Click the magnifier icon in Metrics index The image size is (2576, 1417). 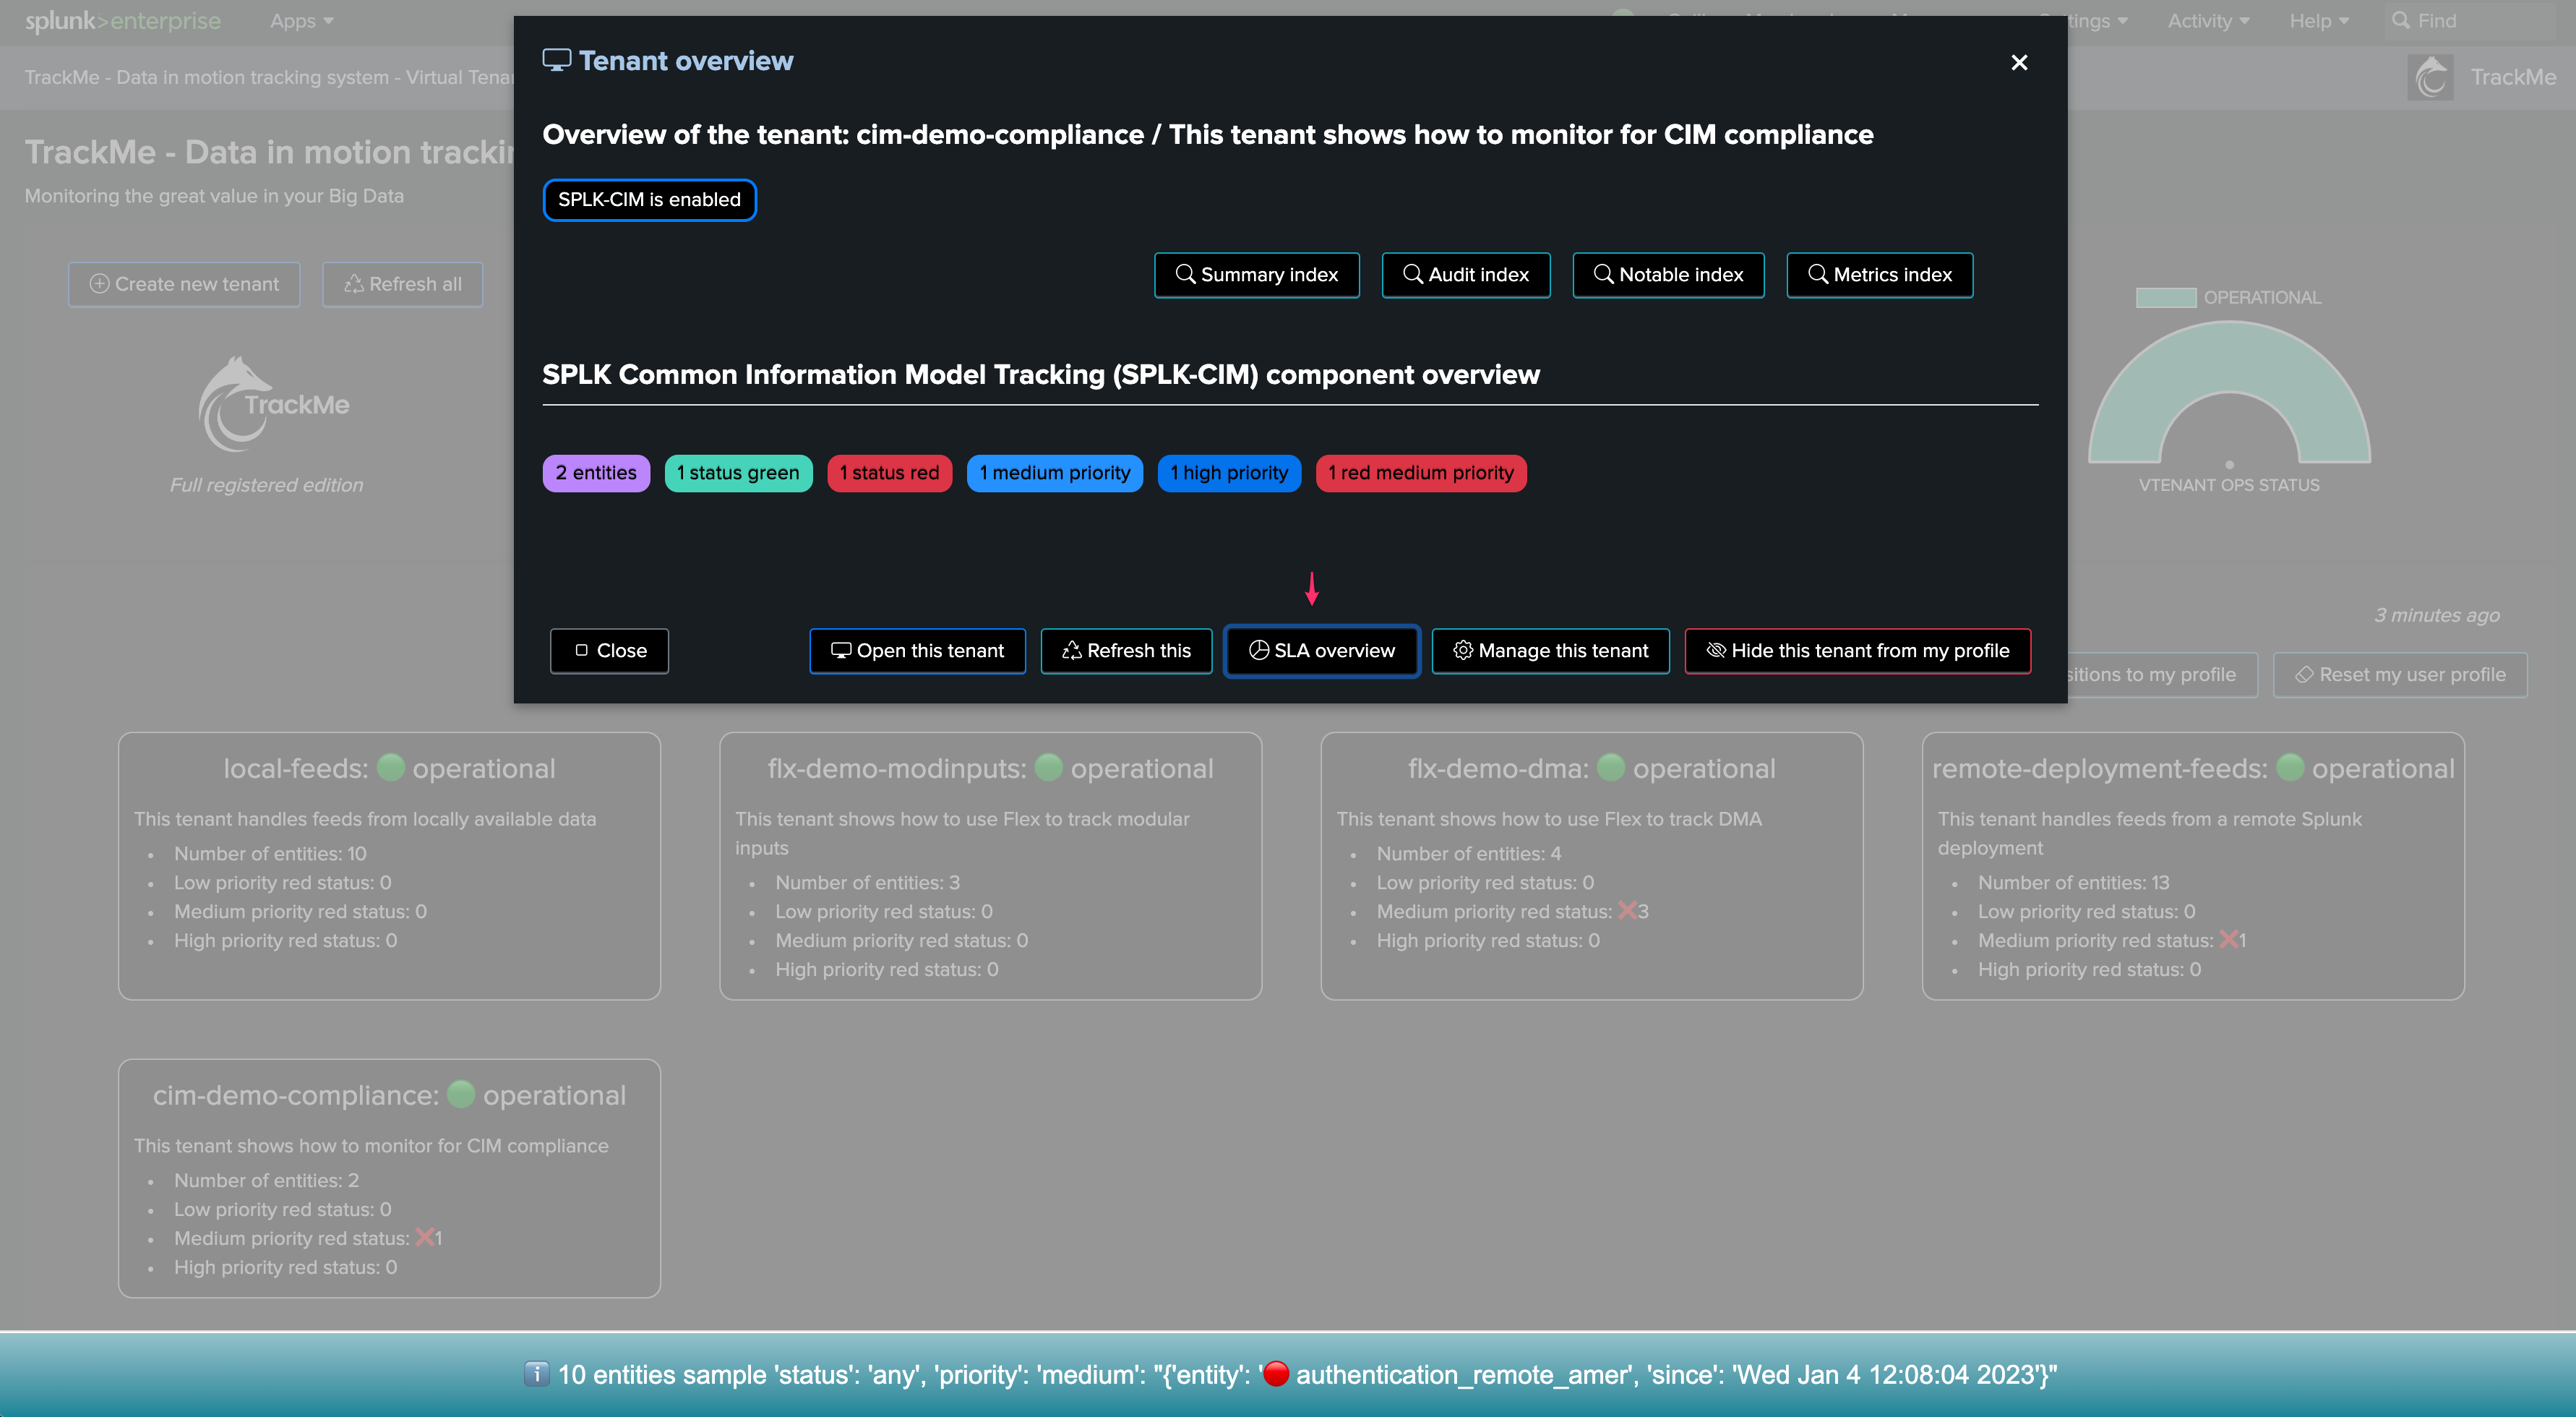tap(1817, 274)
